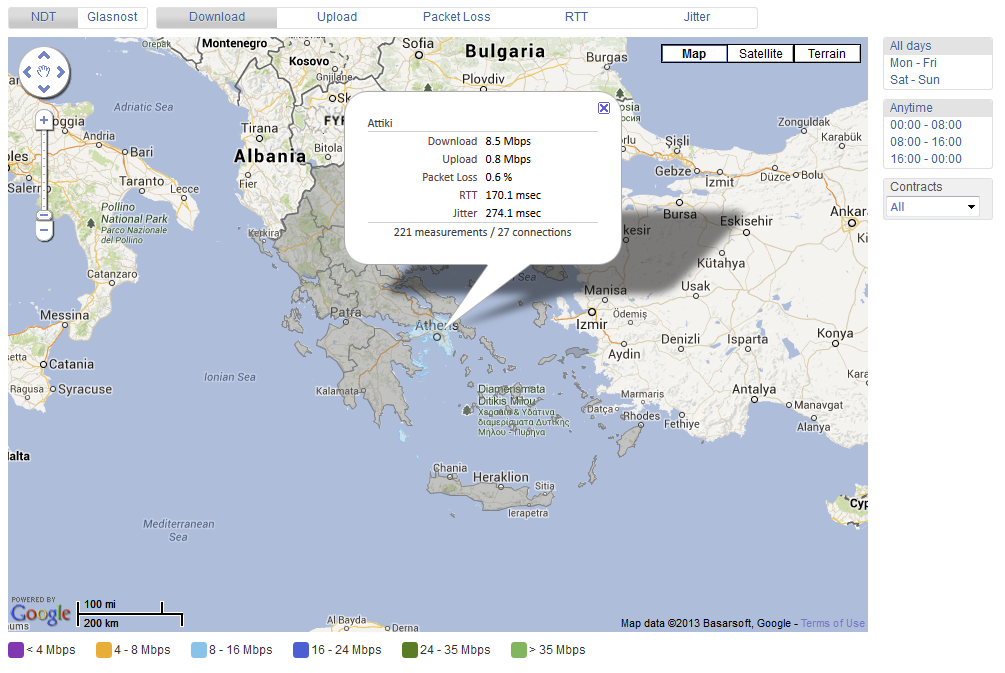
Task: Open the Google logo link
Action: point(40,612)
